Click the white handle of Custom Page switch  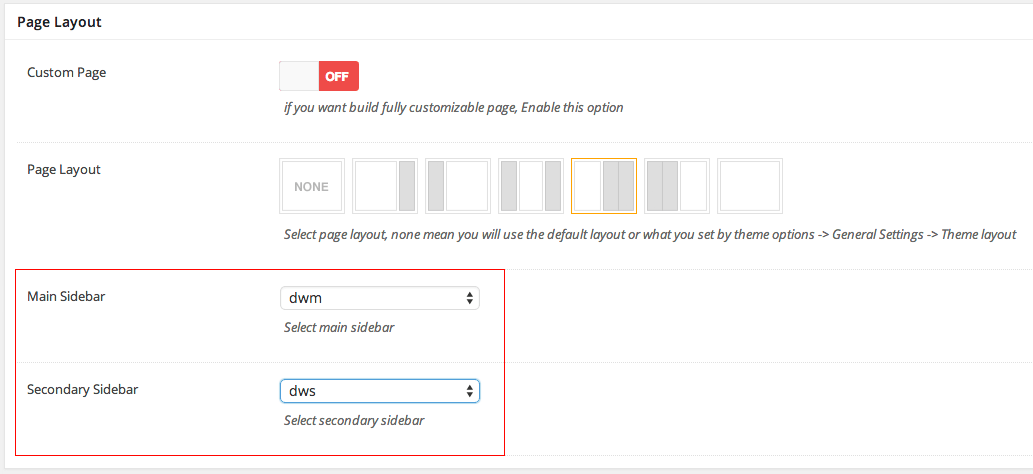pyautogui.click(x=299, y=76)
